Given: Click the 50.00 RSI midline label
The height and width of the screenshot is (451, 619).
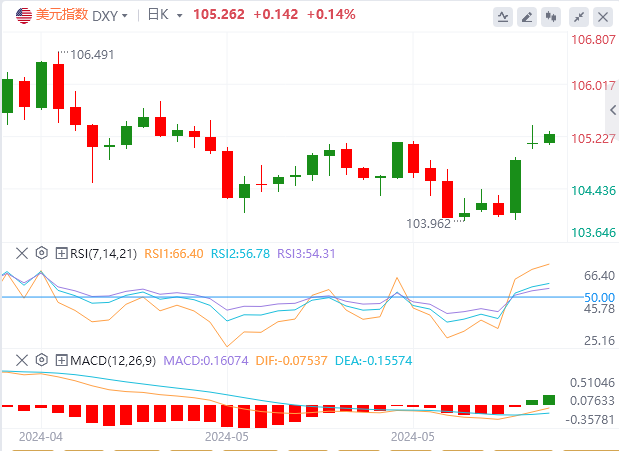Looking at the screenshot, I should [x=599, y=297].
